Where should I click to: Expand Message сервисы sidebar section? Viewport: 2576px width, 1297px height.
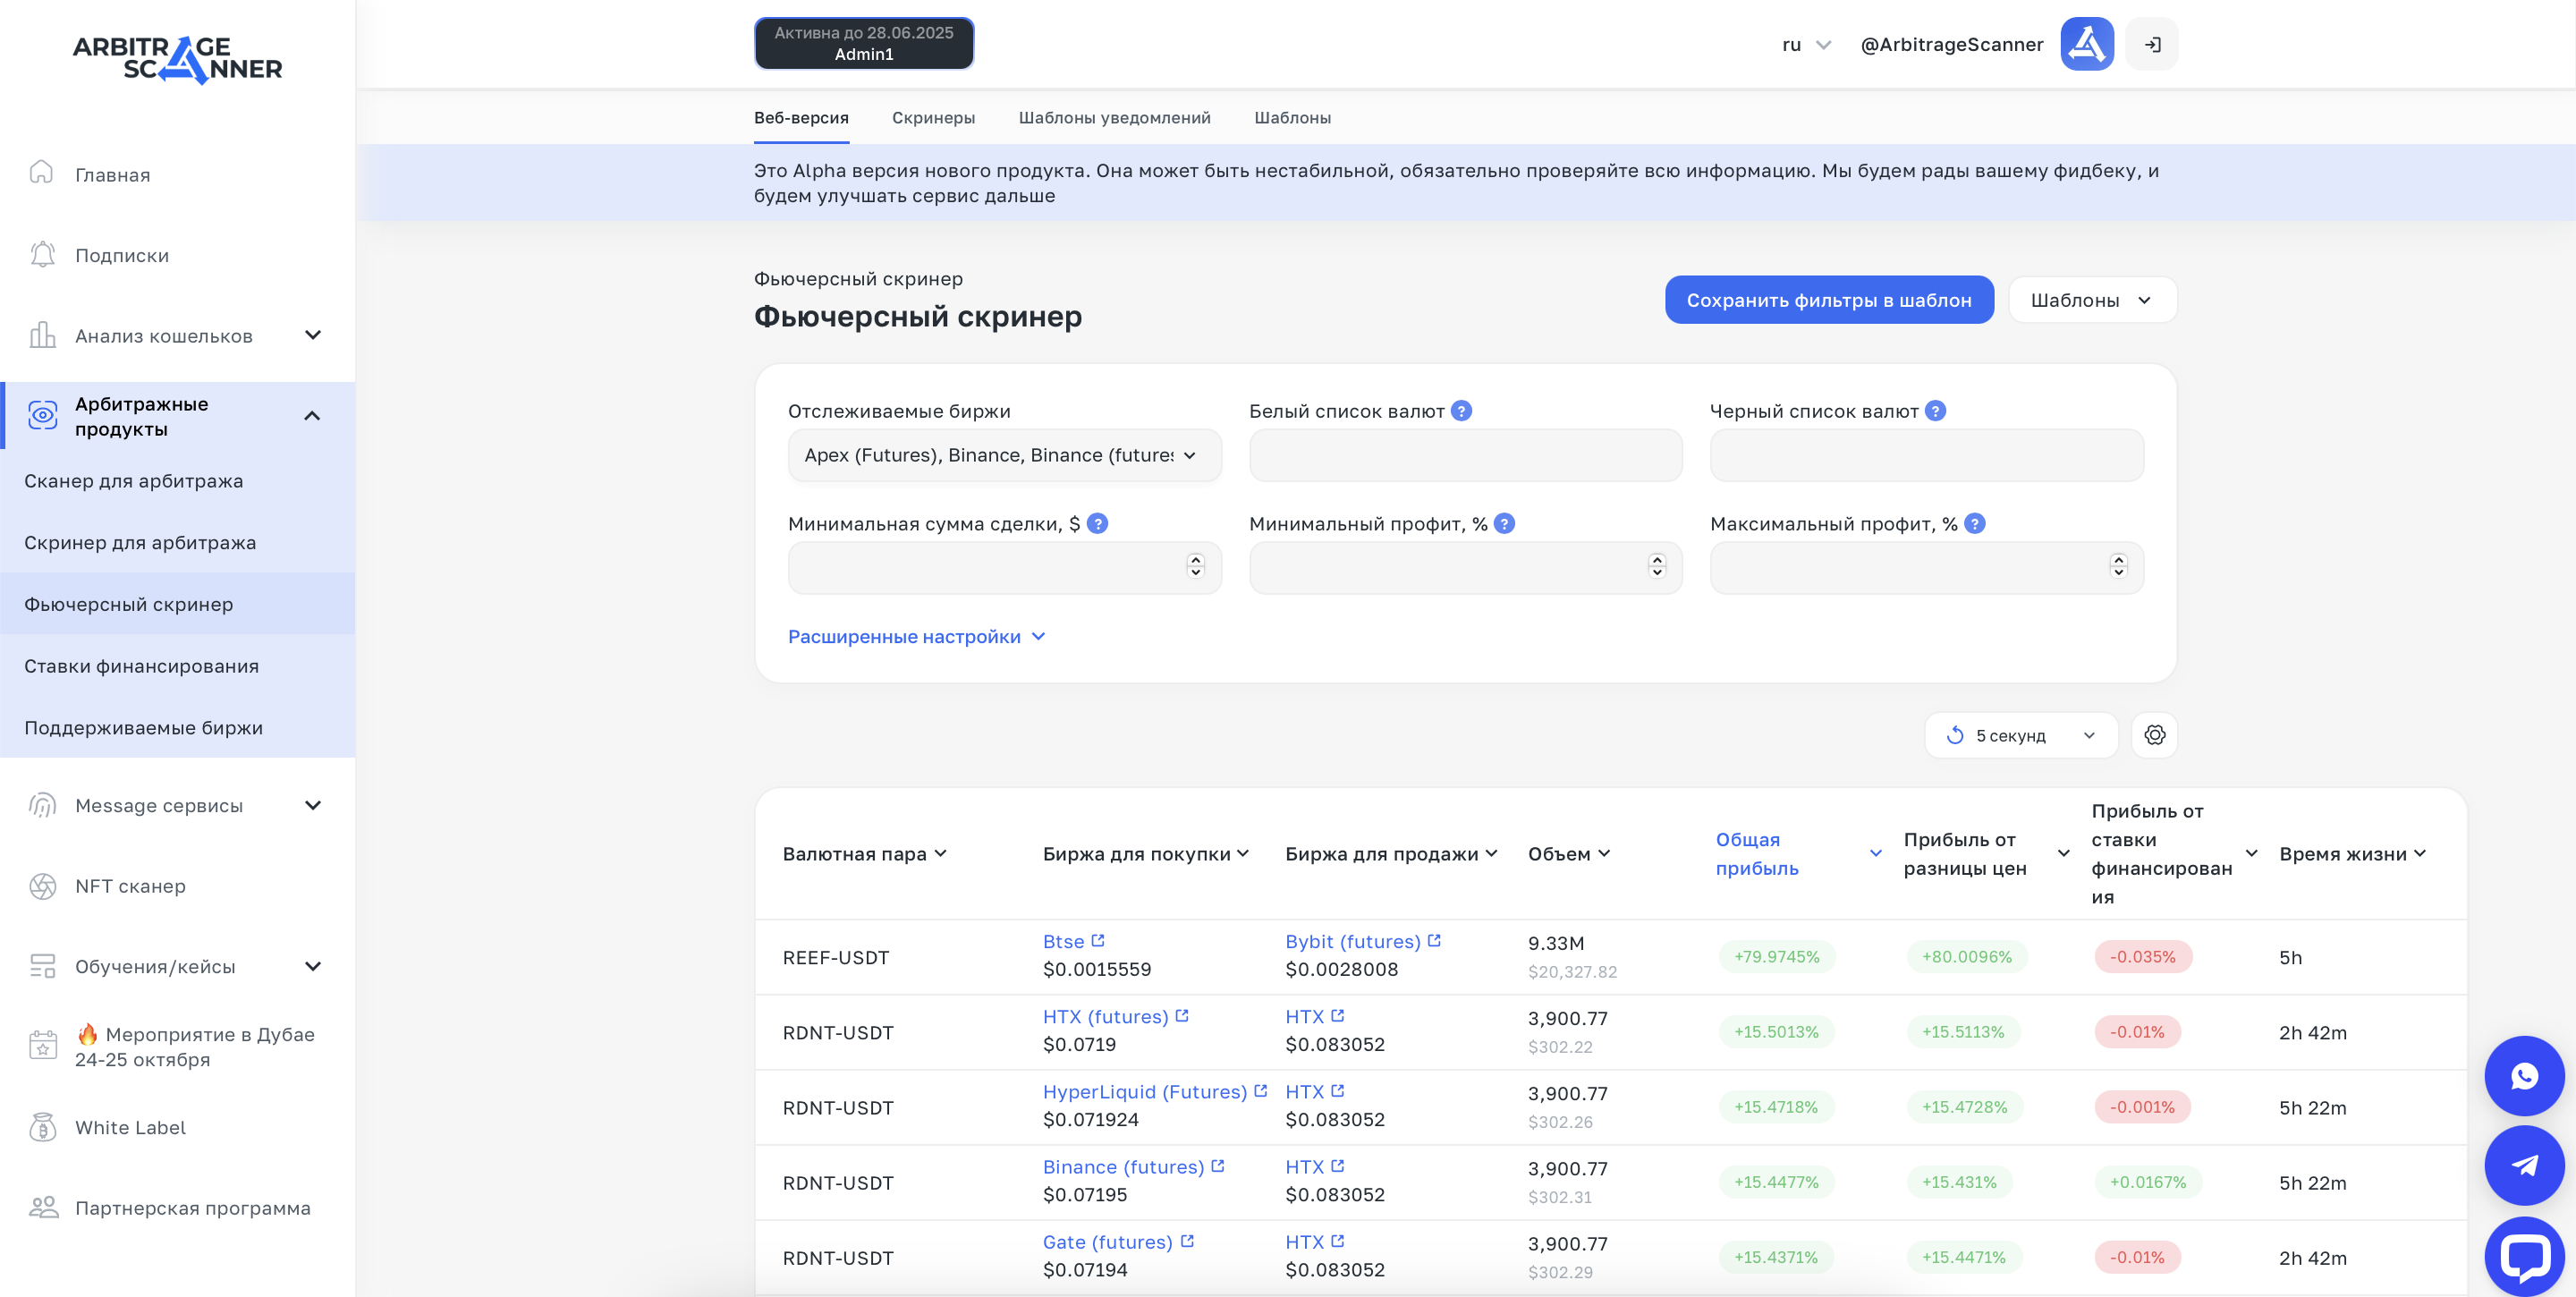(313, 805)
